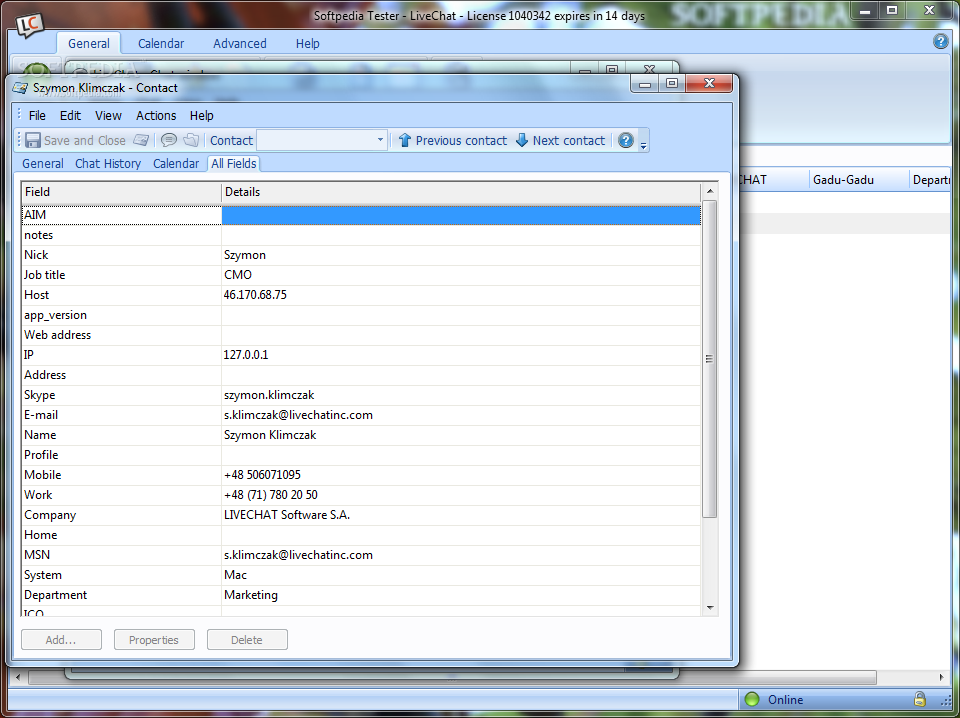
Task: Select the Department value Marketing
Action: [x=251, y=595]
